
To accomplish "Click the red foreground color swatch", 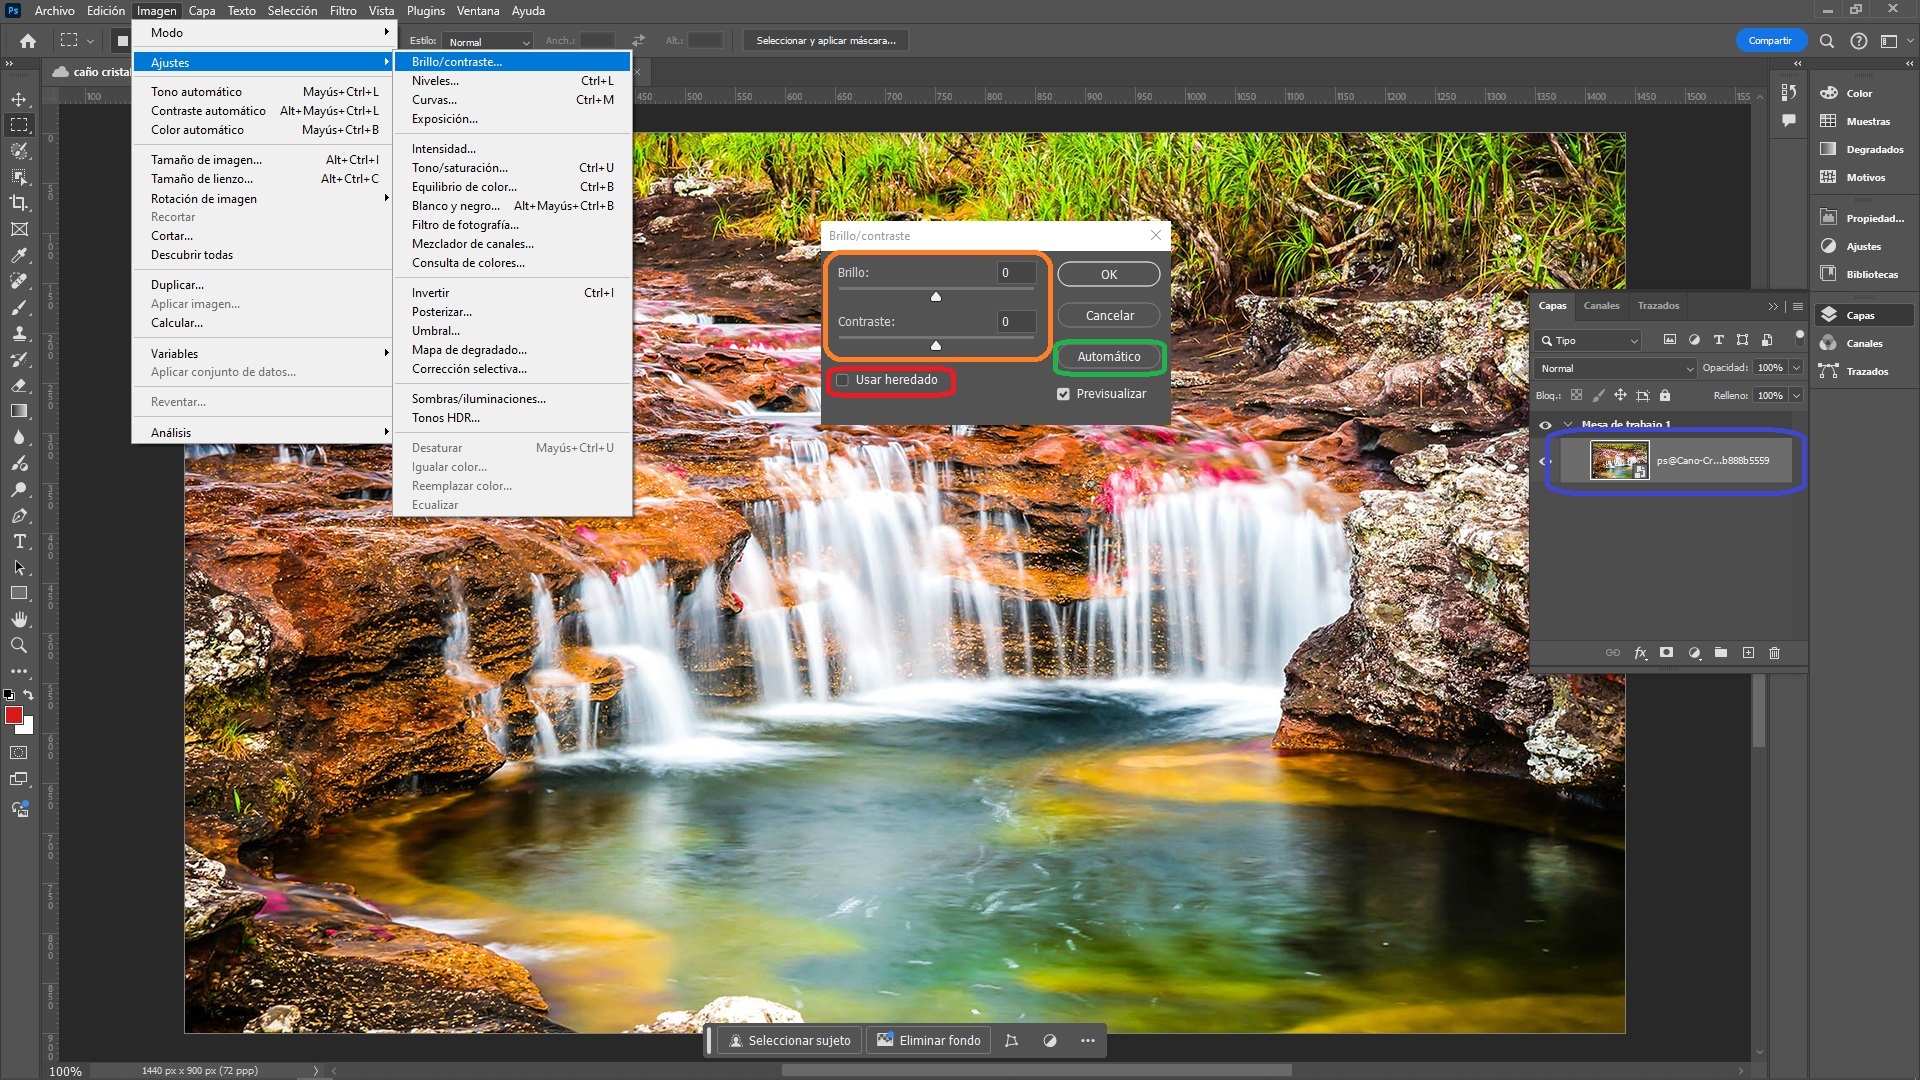I will 14,715.
